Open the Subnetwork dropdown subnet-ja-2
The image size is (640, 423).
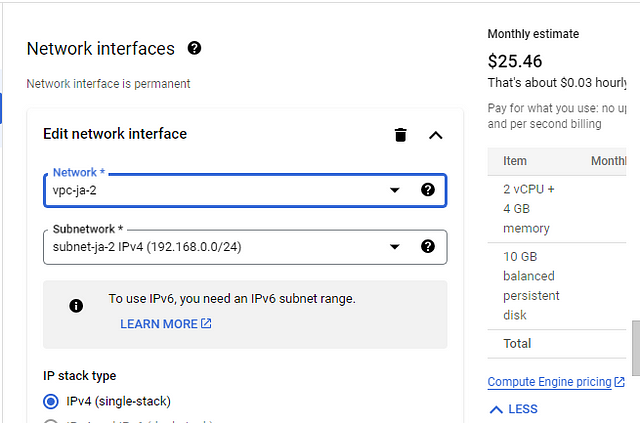click(x=245, y=247)
